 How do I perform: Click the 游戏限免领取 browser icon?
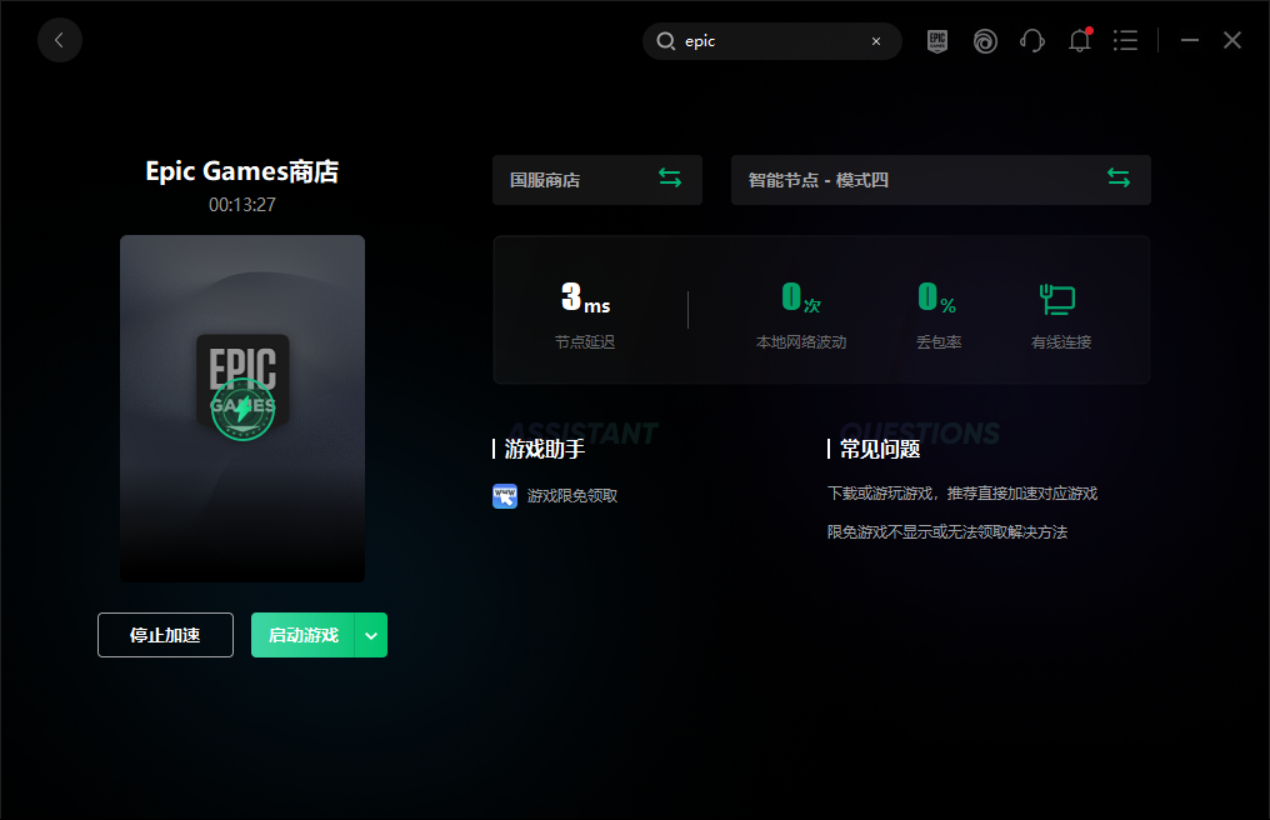tap(505, 496)
